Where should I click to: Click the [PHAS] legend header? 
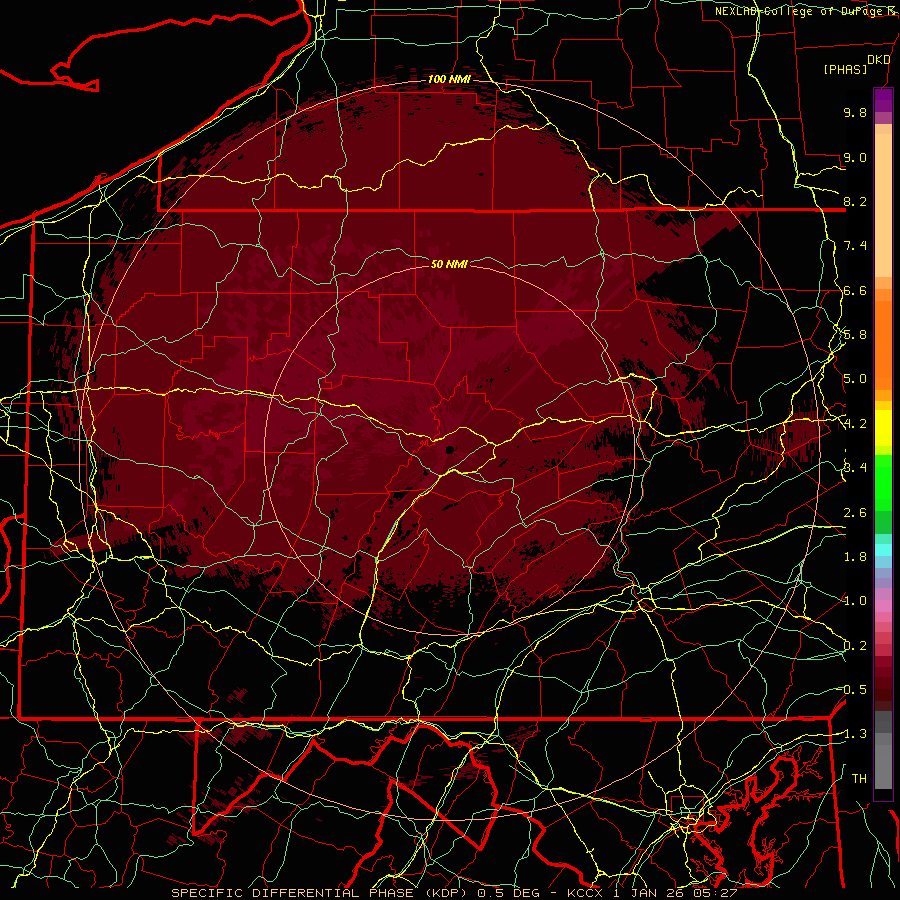coord(845,69)
